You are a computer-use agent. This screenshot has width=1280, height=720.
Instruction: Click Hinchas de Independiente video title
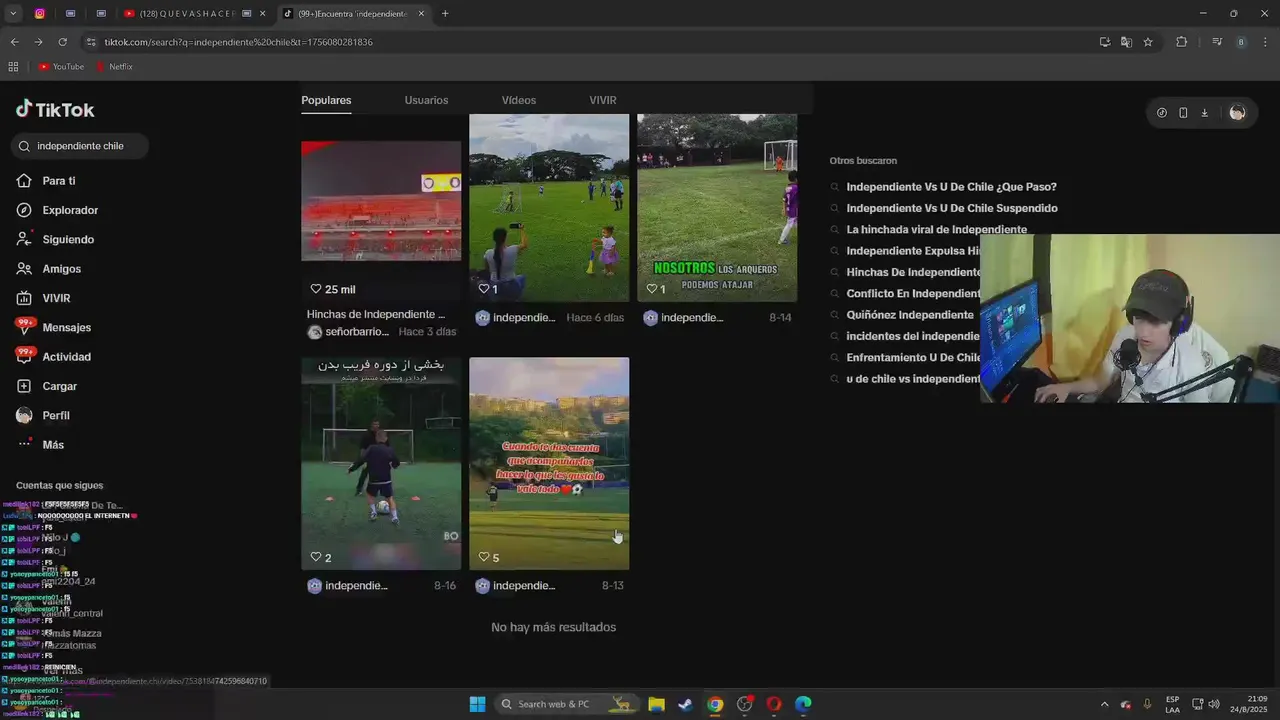click(x=376, y=314)
